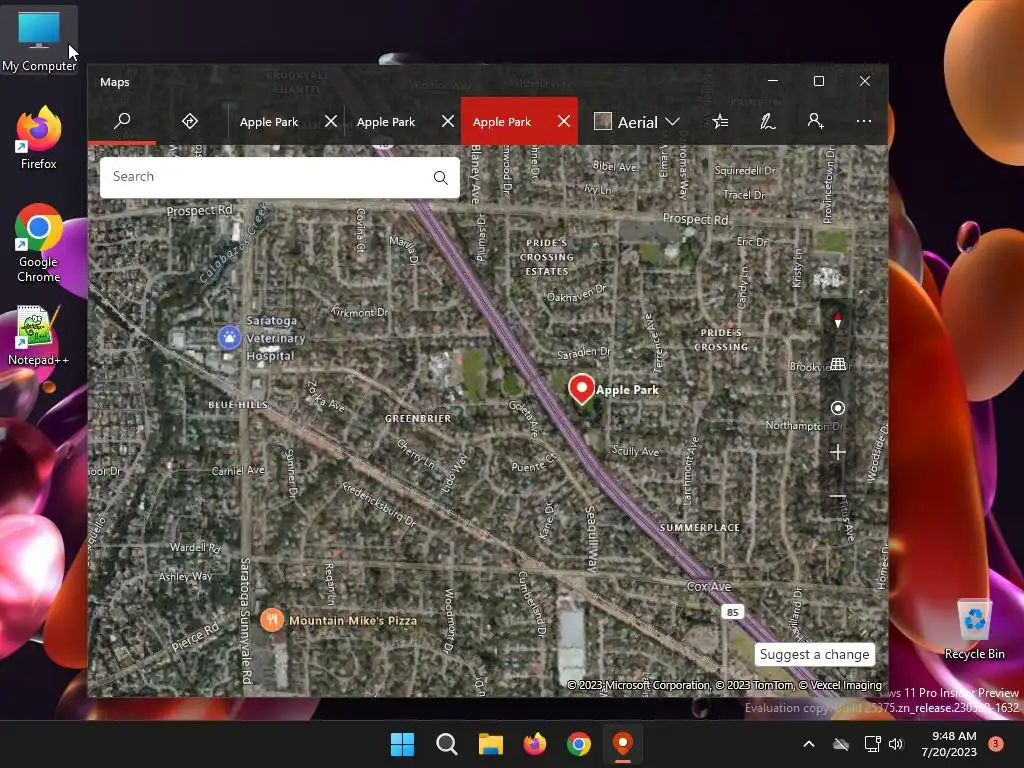The height and width of the screenshot is (768, 1024).
Task: Select the highlighted Apple Park tab
Action: (502, 122)
